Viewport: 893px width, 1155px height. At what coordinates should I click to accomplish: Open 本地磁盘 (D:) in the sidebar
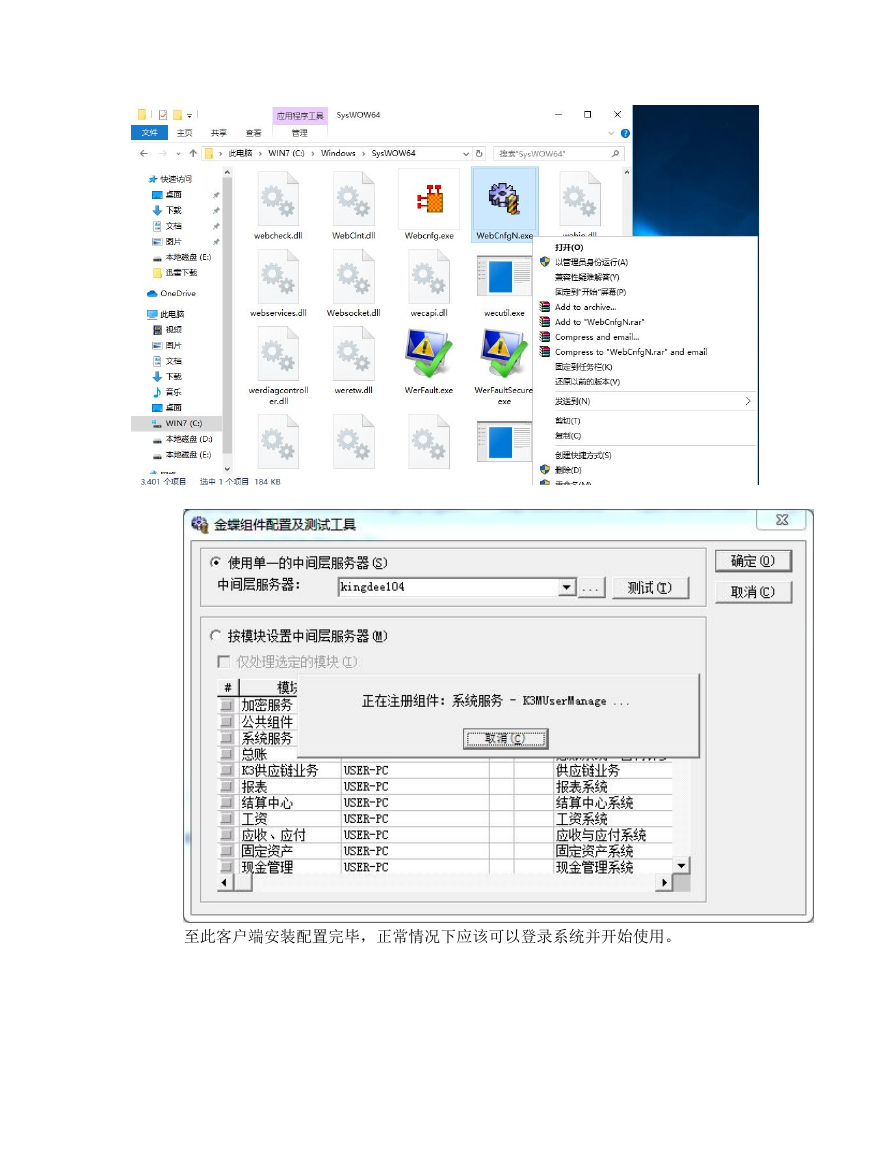click(182, 439)
